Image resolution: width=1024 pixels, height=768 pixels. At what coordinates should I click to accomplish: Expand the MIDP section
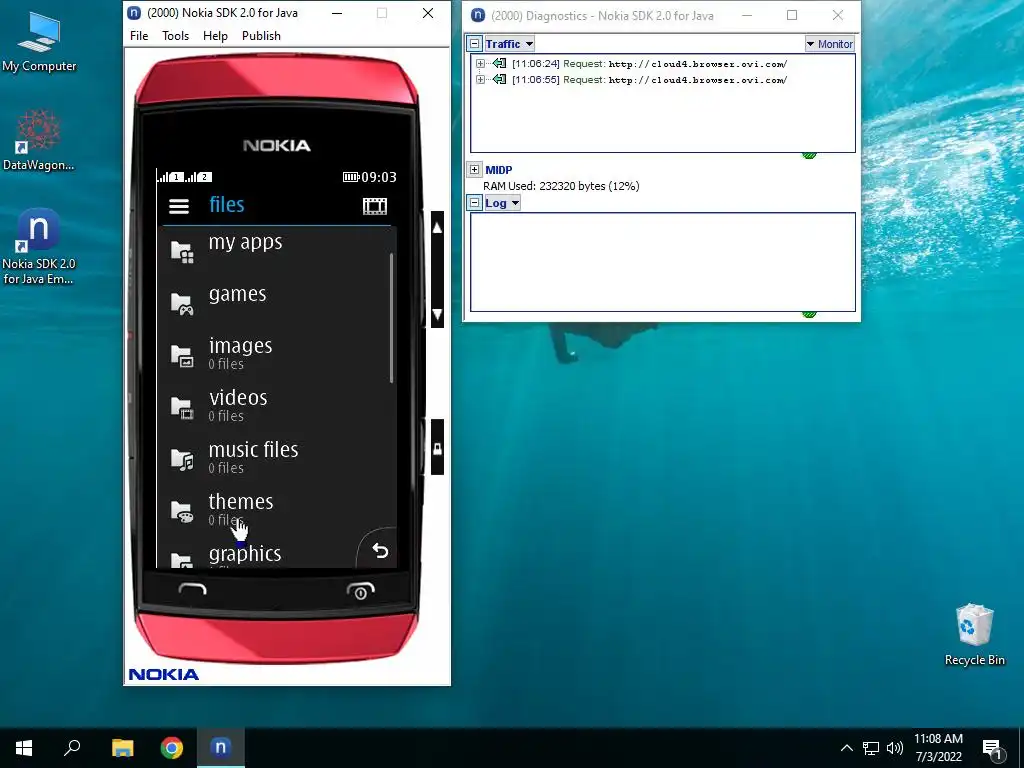[x=475, y=170]
